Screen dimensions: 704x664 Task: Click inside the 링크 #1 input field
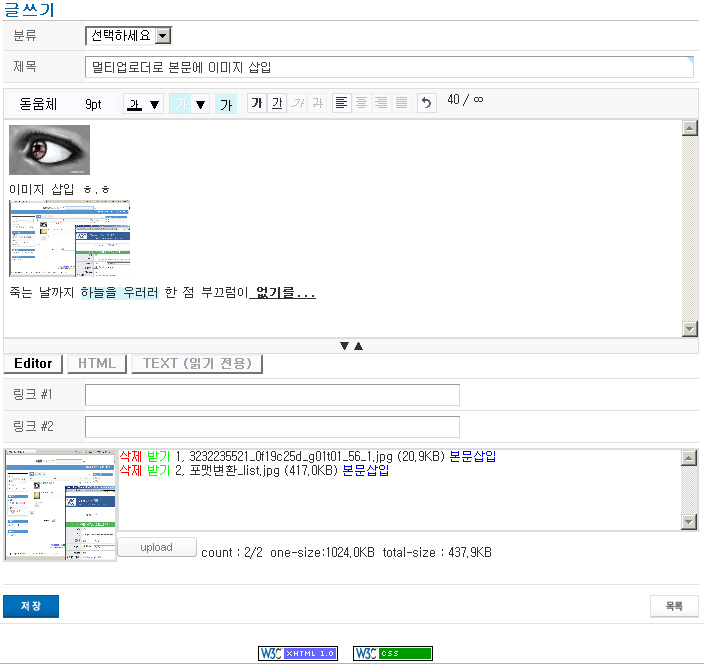[x=272, y=395]
